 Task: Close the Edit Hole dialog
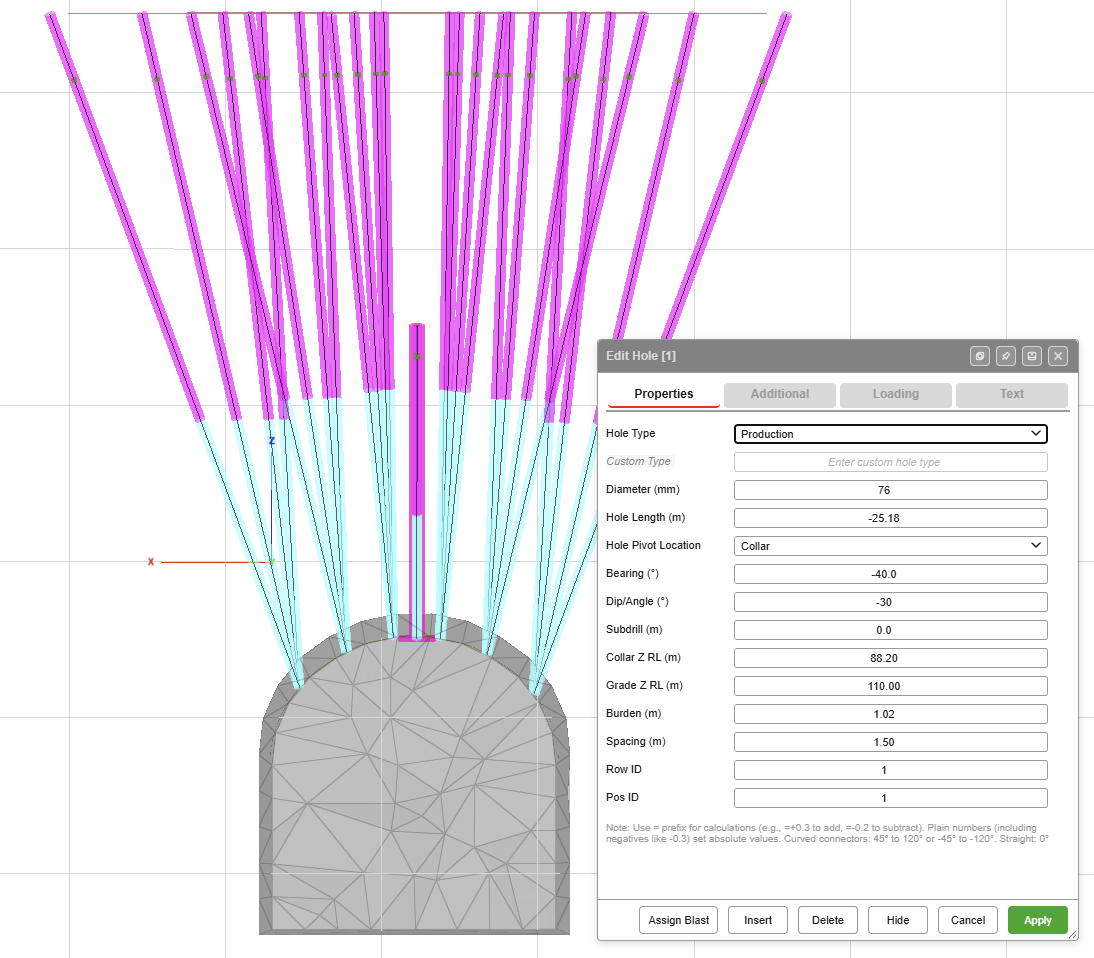click(1058, 356)
